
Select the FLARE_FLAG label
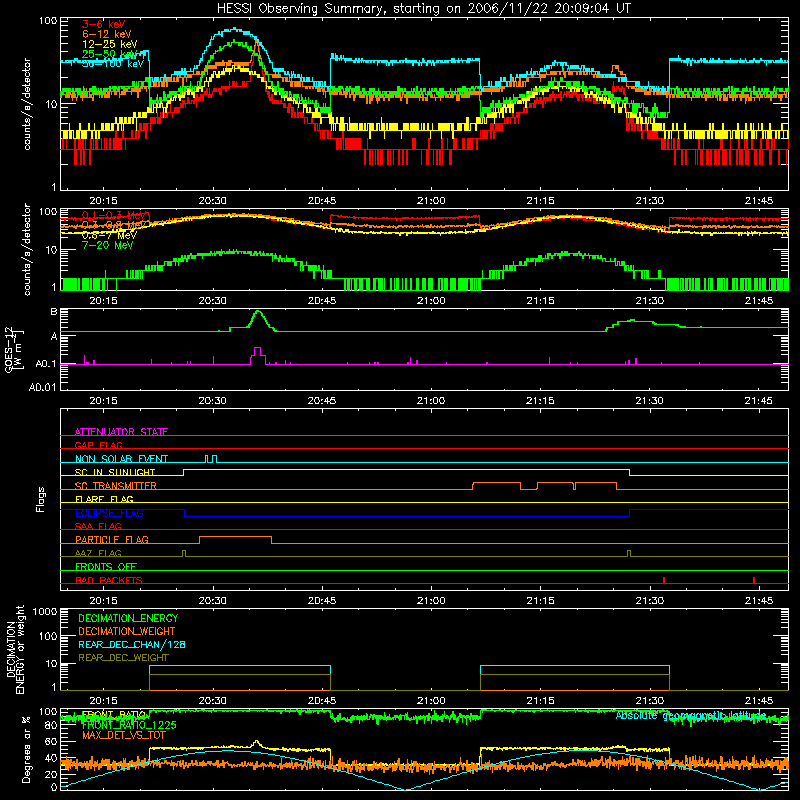tap(104, 499)
